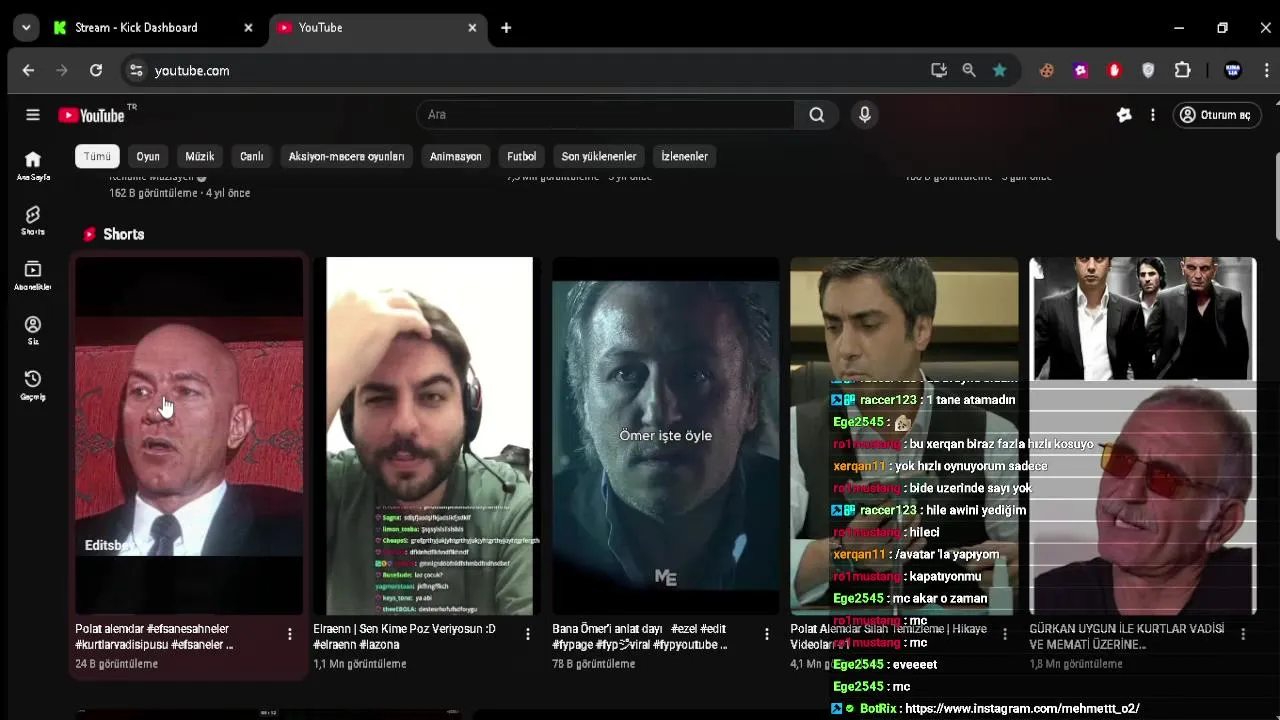Screen dimensions: 1280x720
Task: Click "1,8 Mn görüntüleme" view count
Action: point(1076,664)
